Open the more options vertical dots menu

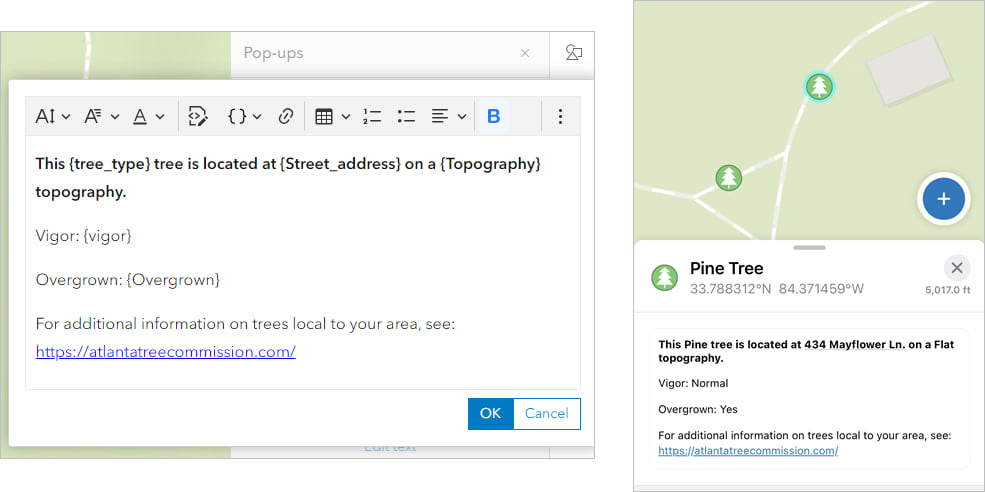[560, 116]
